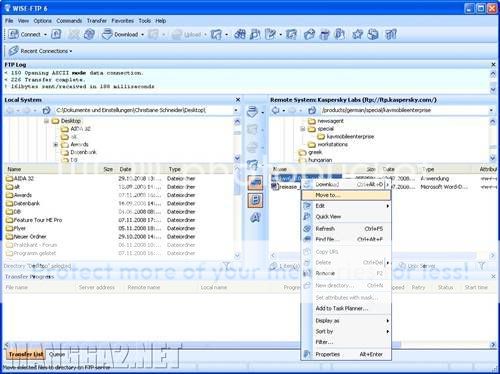Click FTP Log scroll down arrow
This screenshot has height=374, width=500.
coord(493,89)
